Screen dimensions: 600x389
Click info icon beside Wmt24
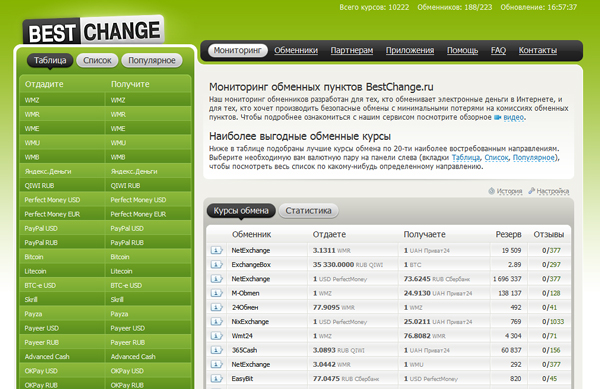(x=216, y=336)
